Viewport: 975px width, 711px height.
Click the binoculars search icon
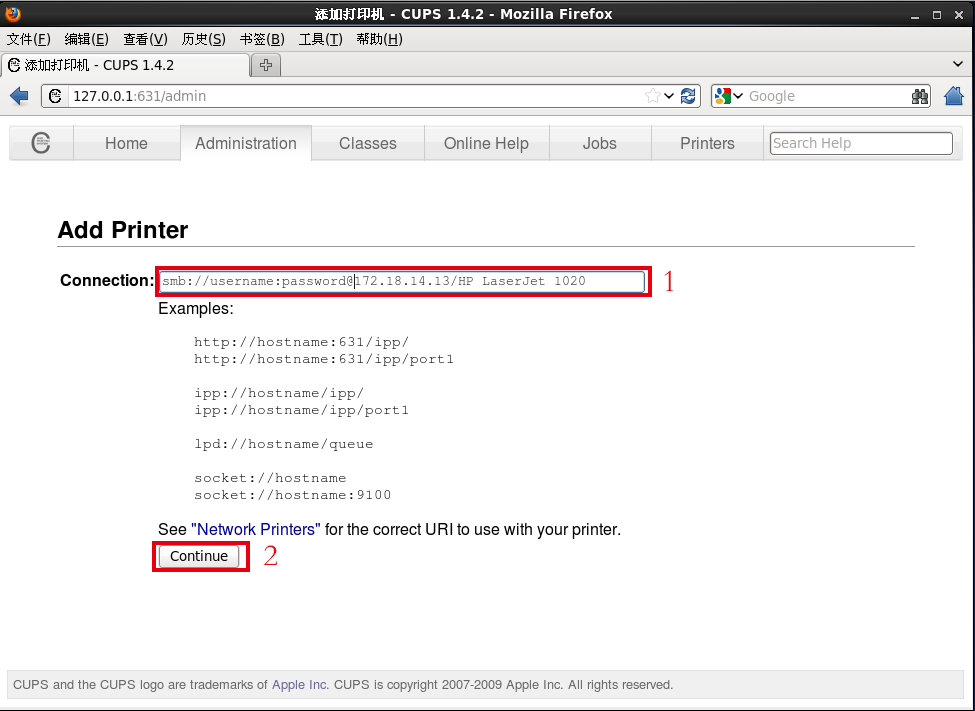pos(920,96)
